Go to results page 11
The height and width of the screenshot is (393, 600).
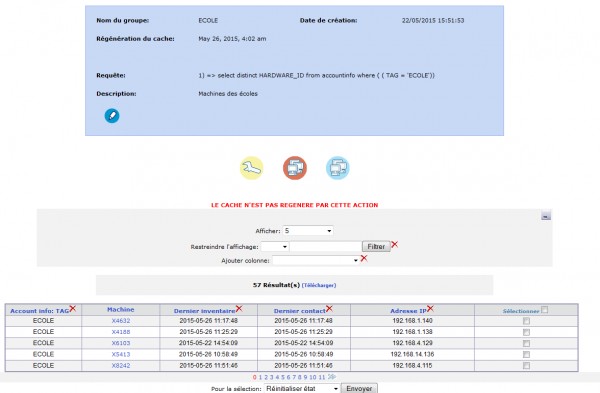(322, 377)
